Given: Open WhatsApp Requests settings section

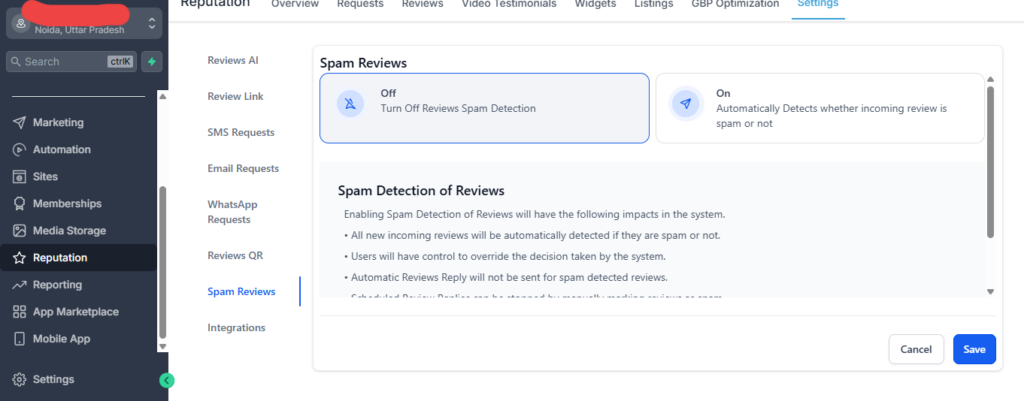Looking at the screenshot, I should [x=234, y=212].
